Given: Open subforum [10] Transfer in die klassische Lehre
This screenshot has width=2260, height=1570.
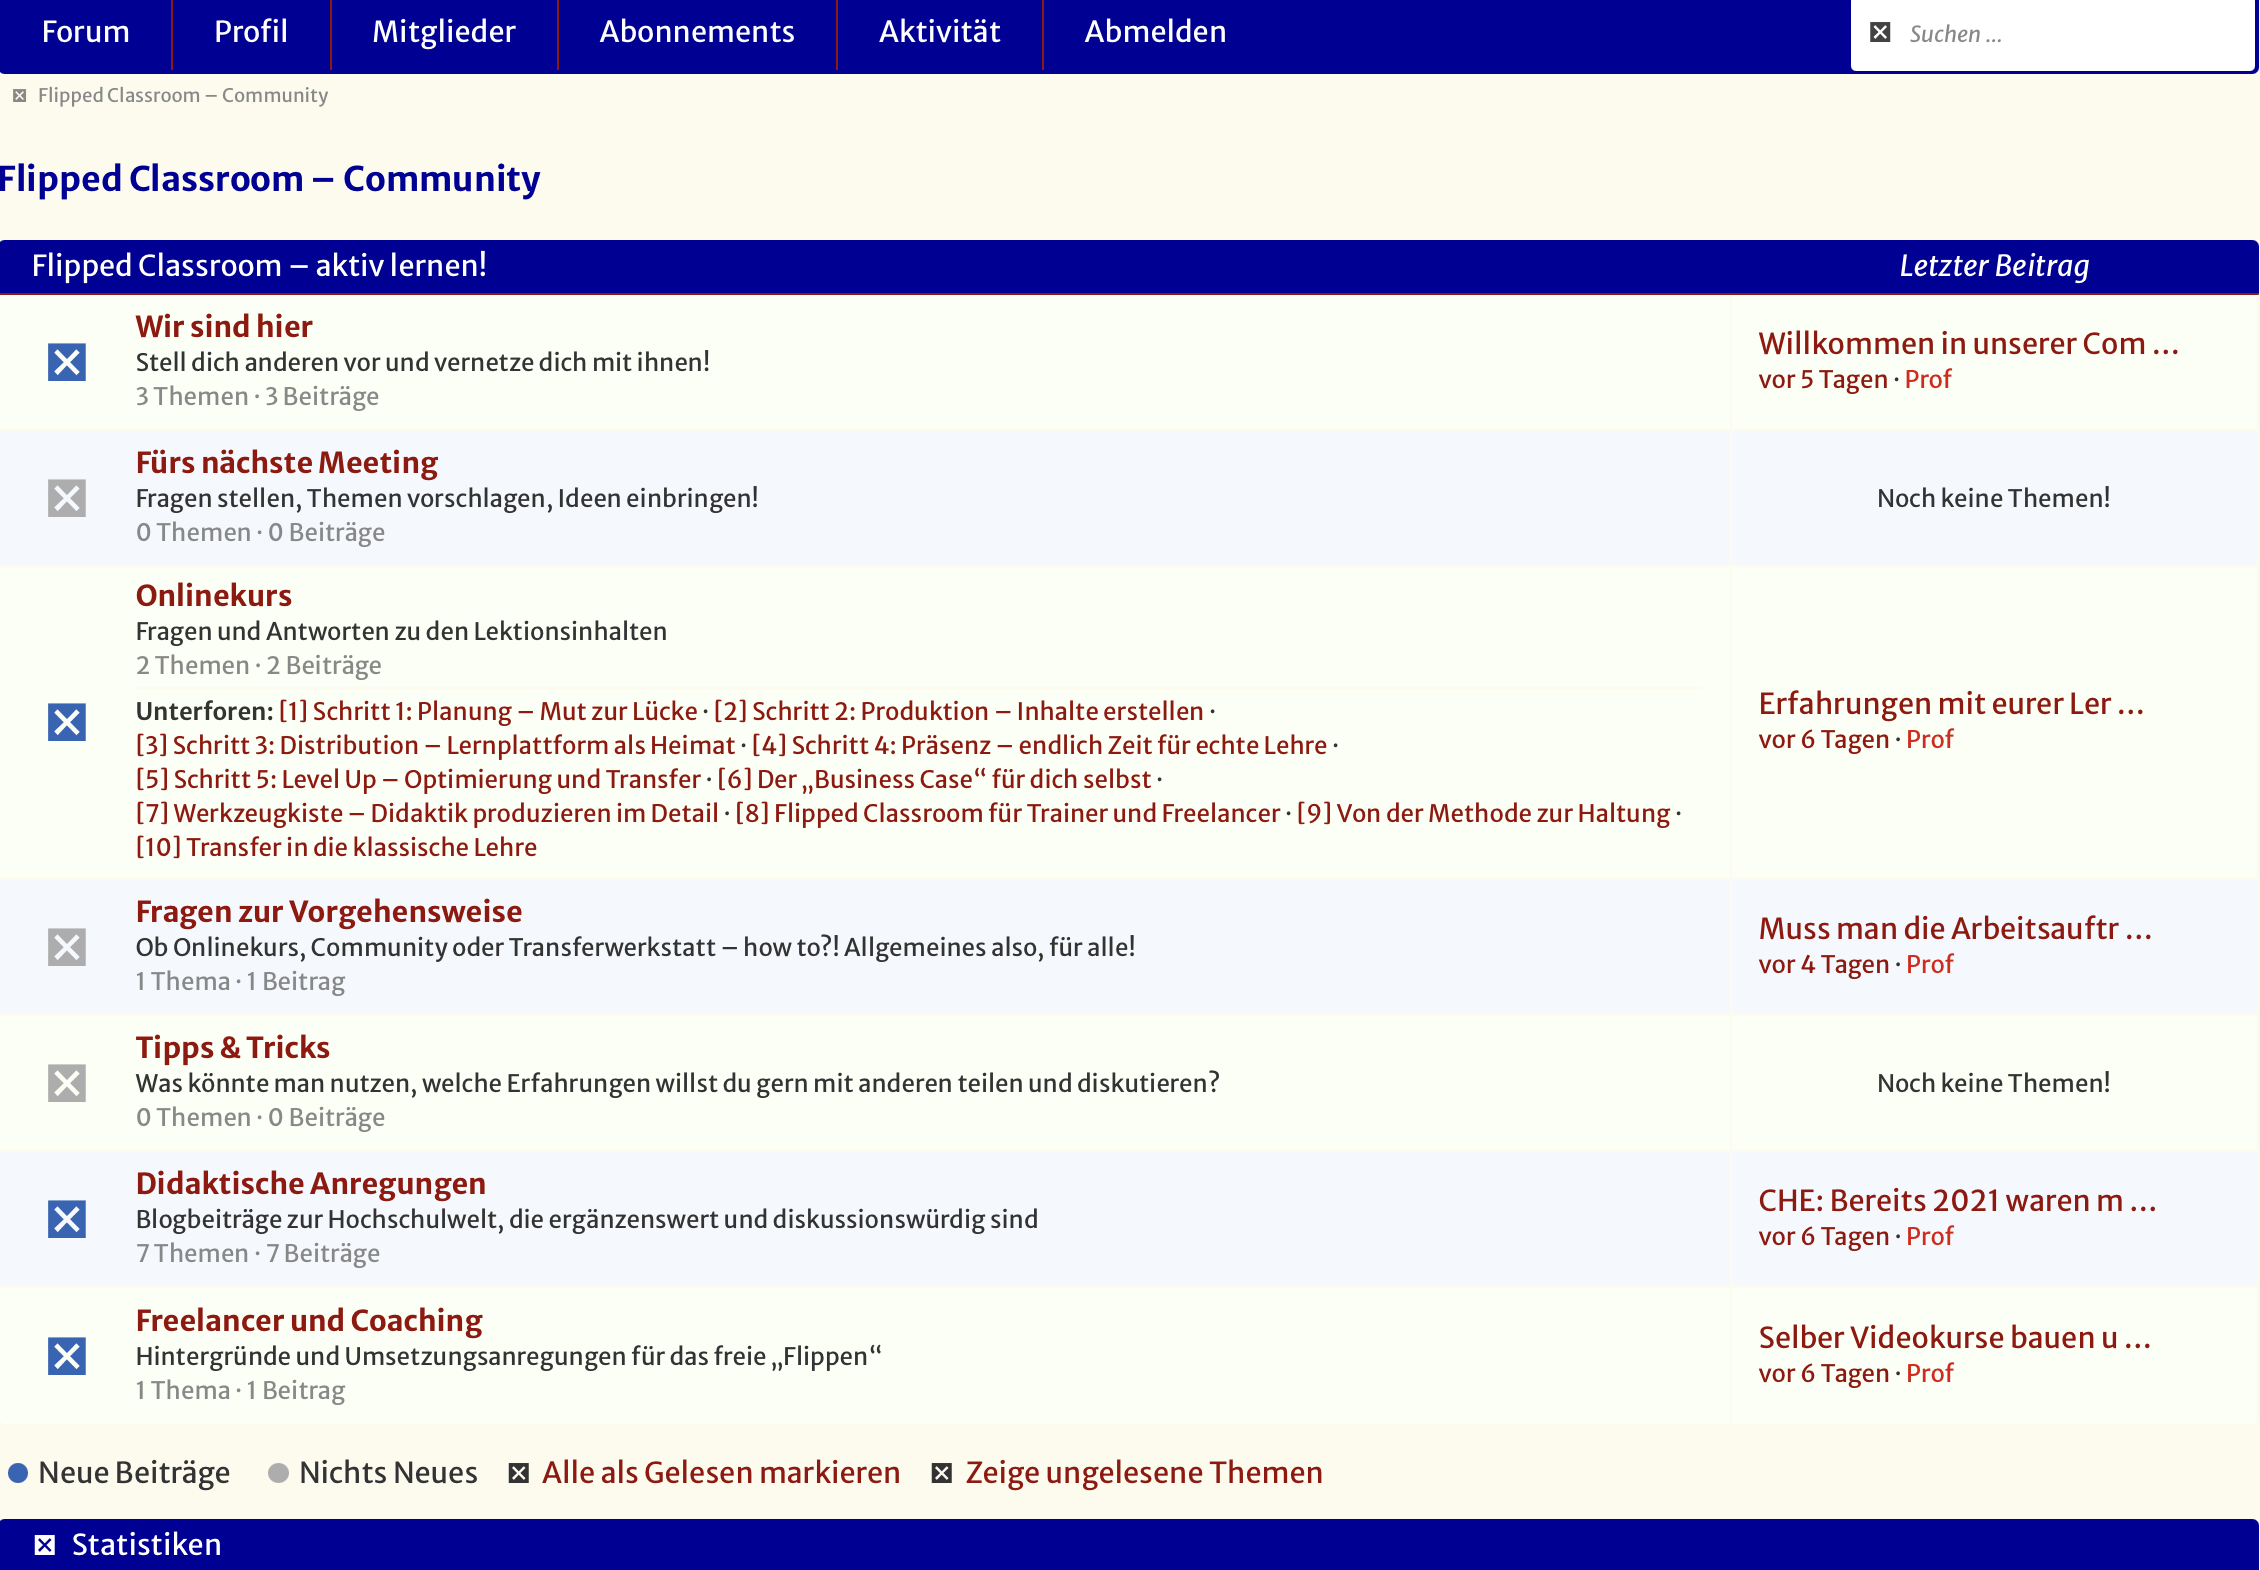Looking at the screenshot, I should pos(336,847).
